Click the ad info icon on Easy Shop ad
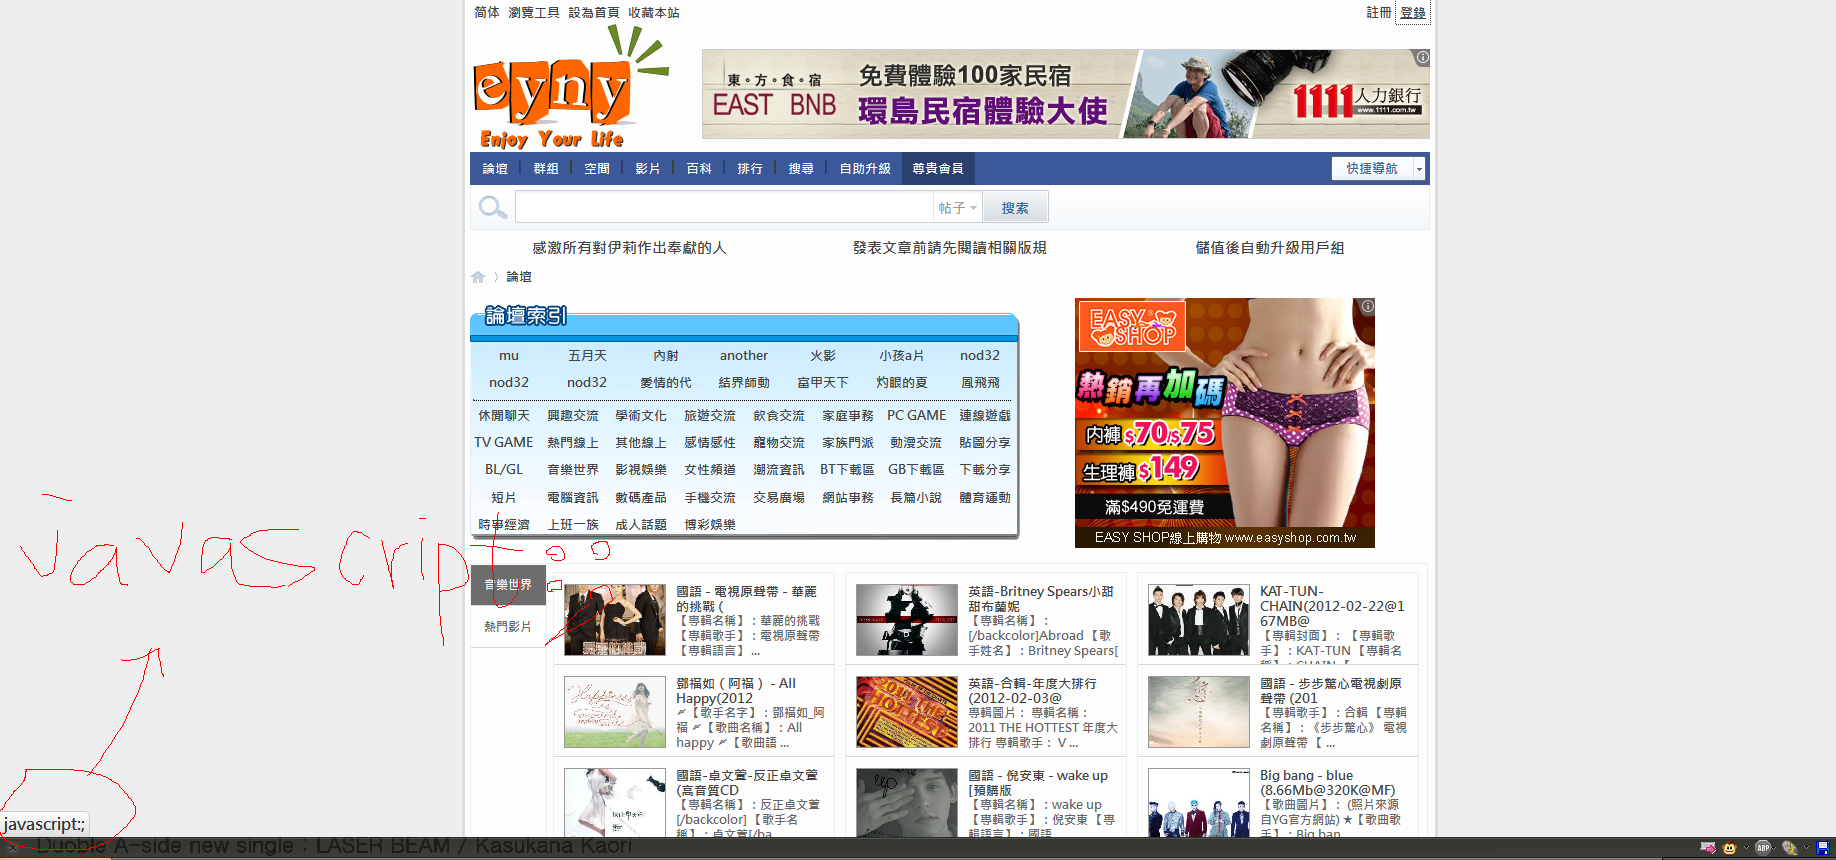The height and width of the screenshot is (860, 1836). pyautogui.click(x=1367, y=306)
